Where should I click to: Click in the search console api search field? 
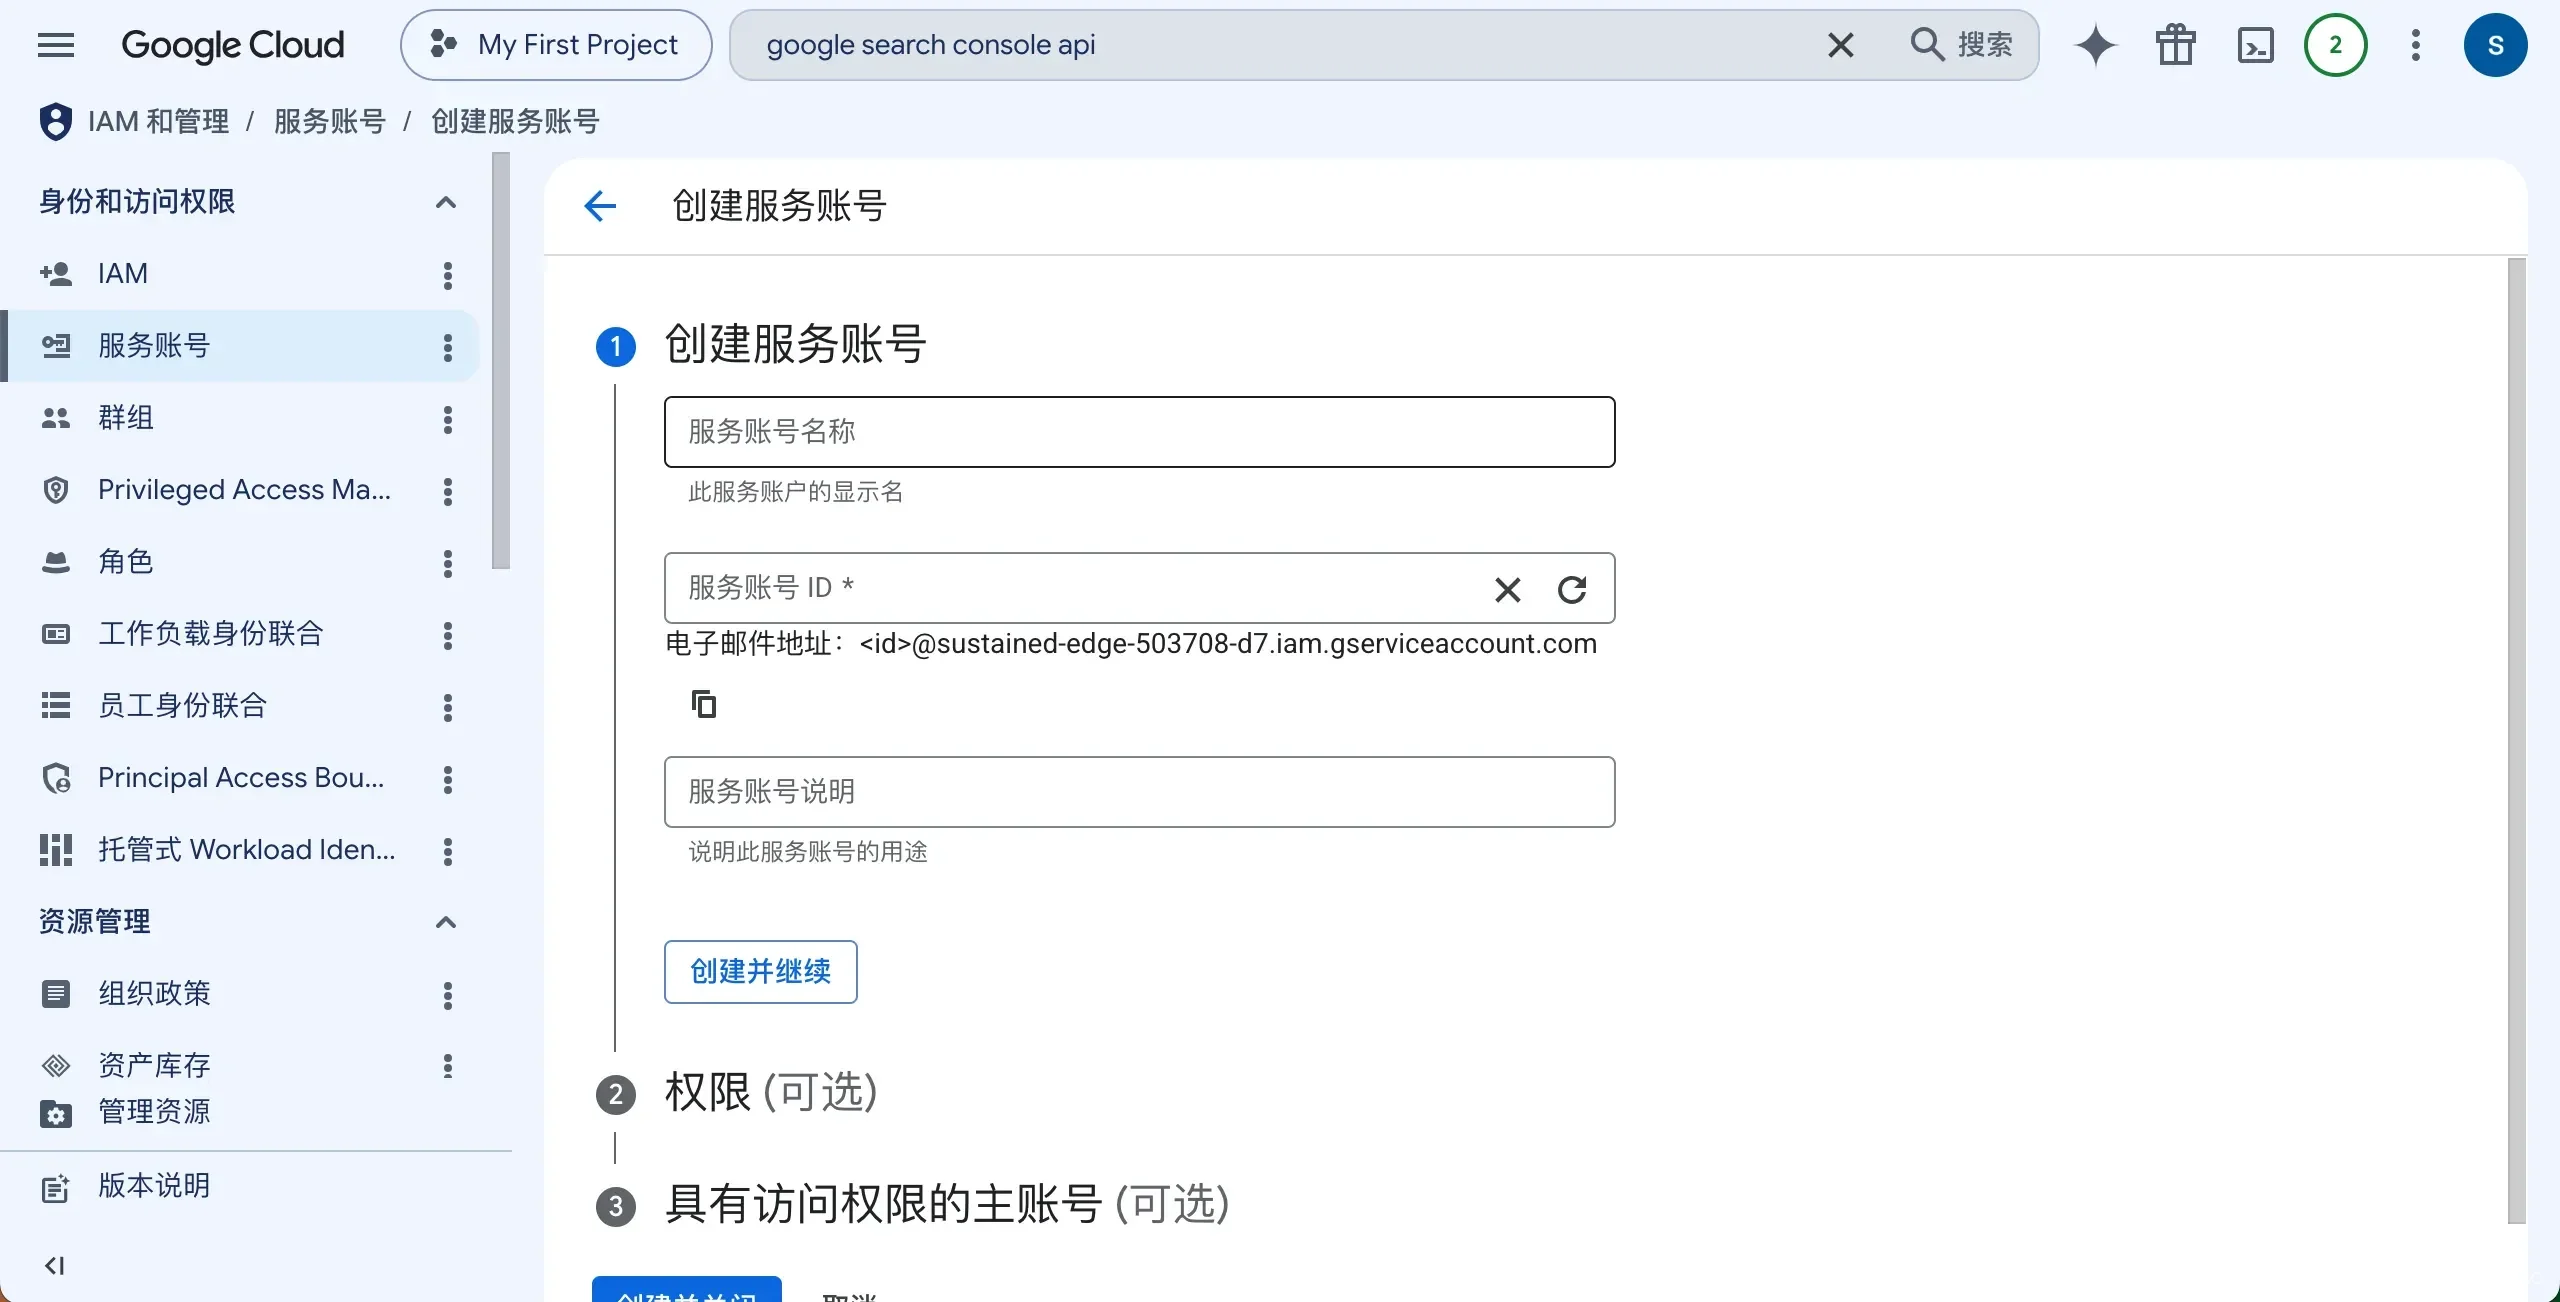(1280, 45)
